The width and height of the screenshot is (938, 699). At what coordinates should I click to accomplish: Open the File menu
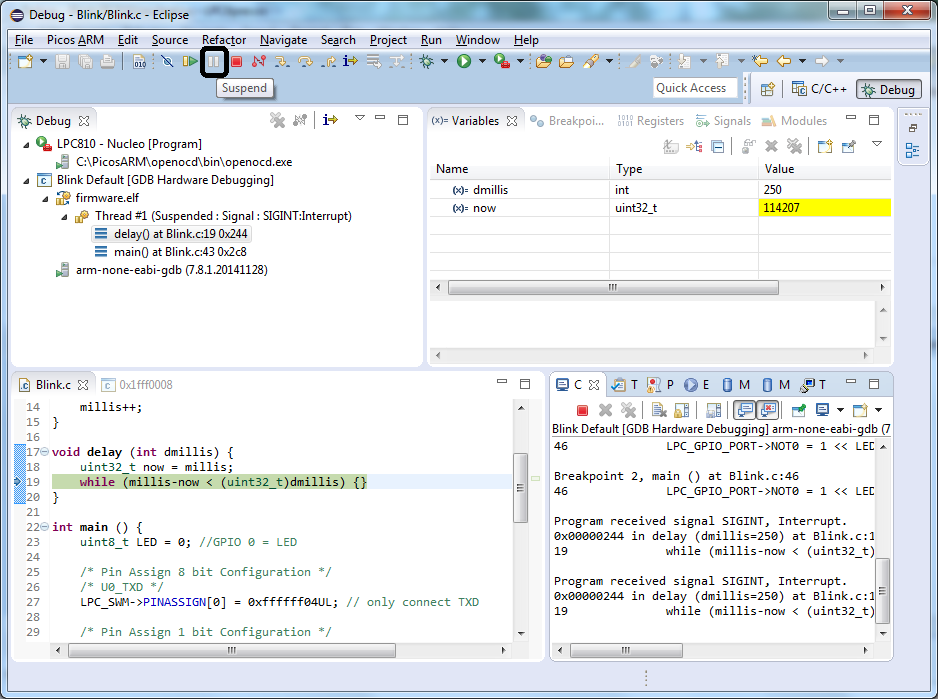pyautogui.click(x=24, y=40)
